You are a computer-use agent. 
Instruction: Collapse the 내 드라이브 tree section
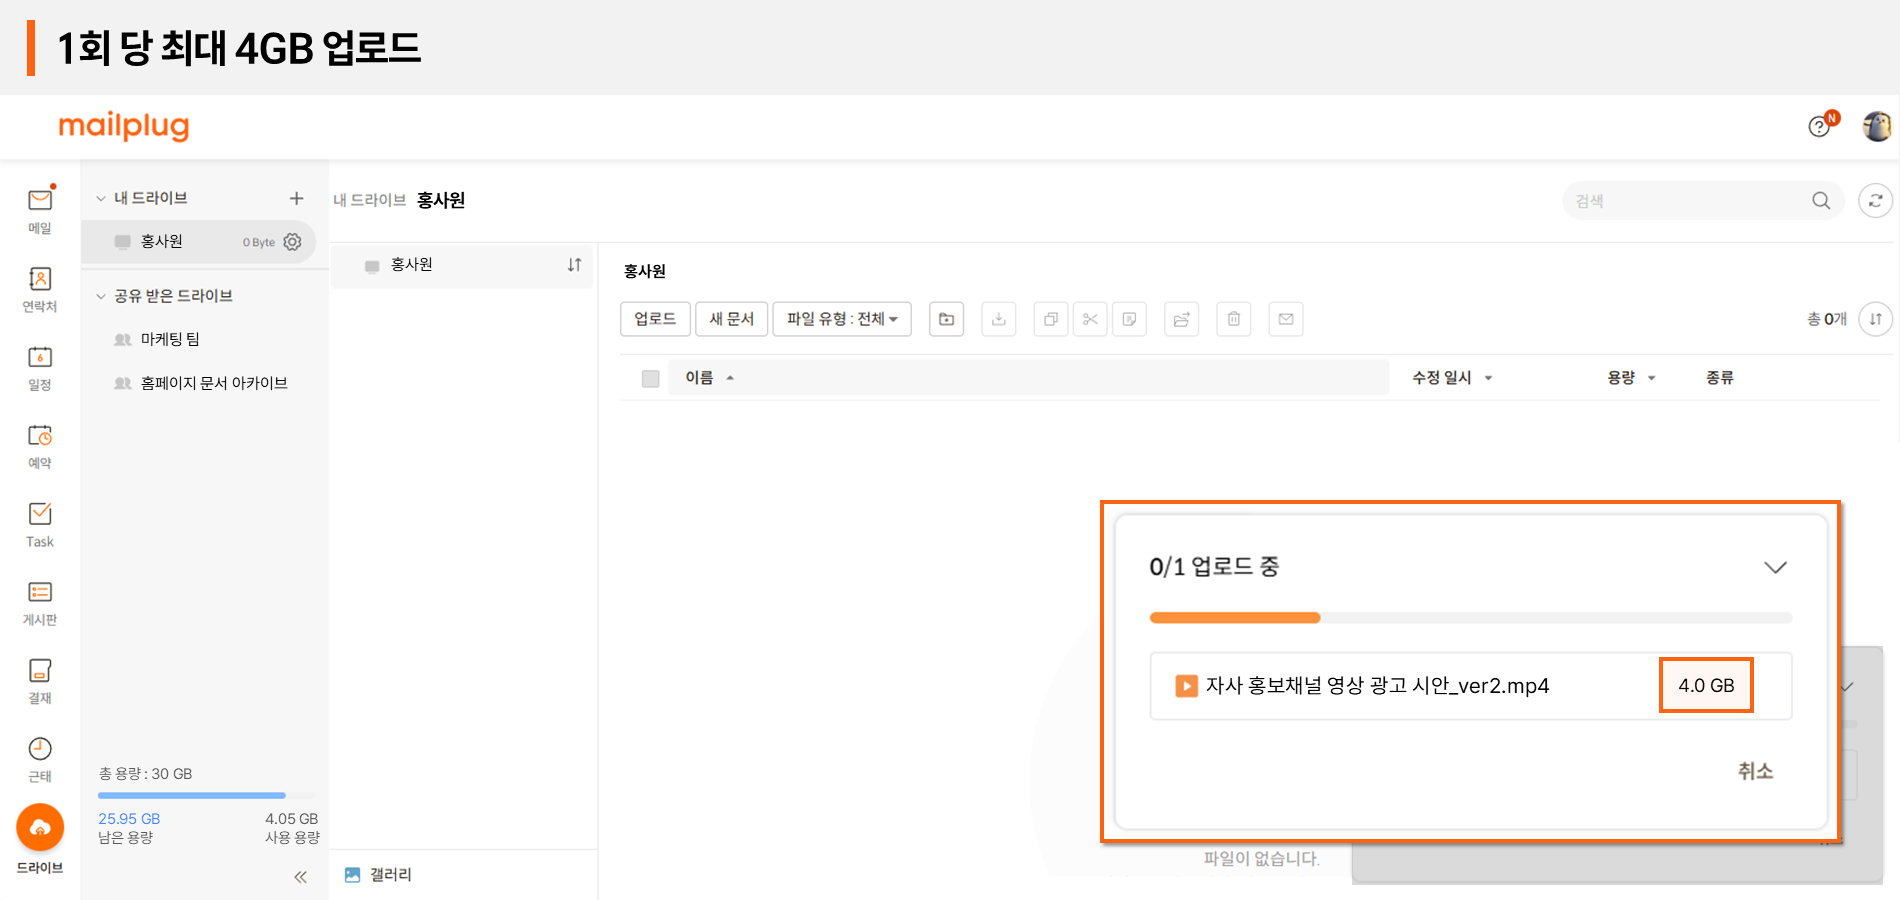pos(100,198)
